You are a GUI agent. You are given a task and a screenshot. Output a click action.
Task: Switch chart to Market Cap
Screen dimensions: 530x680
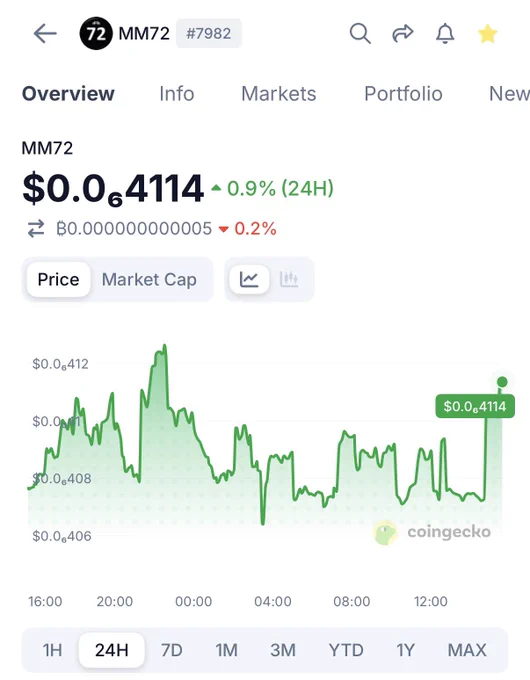[149, 279]
